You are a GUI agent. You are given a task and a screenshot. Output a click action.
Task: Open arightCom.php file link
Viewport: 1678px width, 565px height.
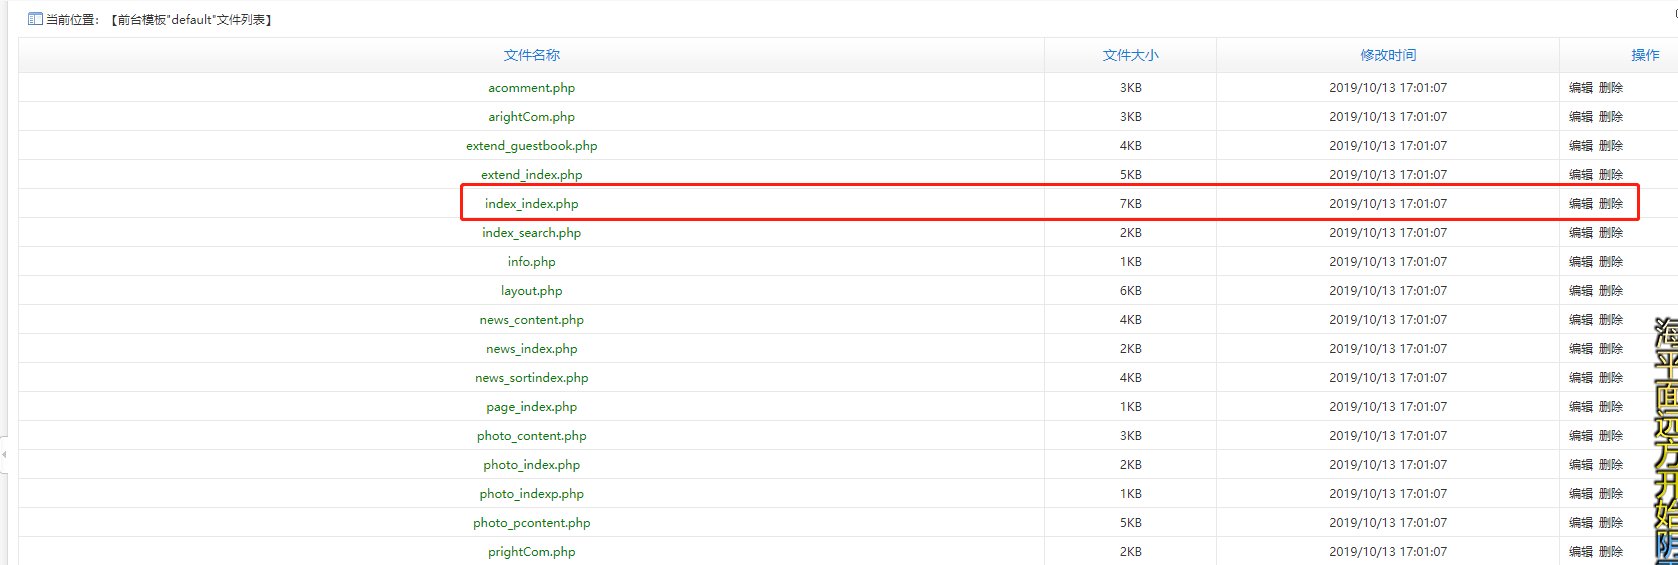[531, 117]
